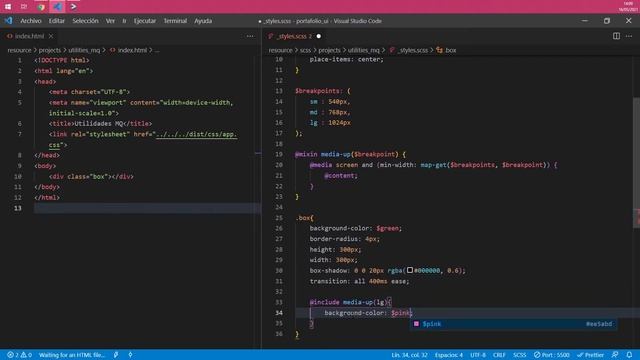This screenshot has width=640, height=360.
Task: Split the right editor
Action: coord(616,36)
